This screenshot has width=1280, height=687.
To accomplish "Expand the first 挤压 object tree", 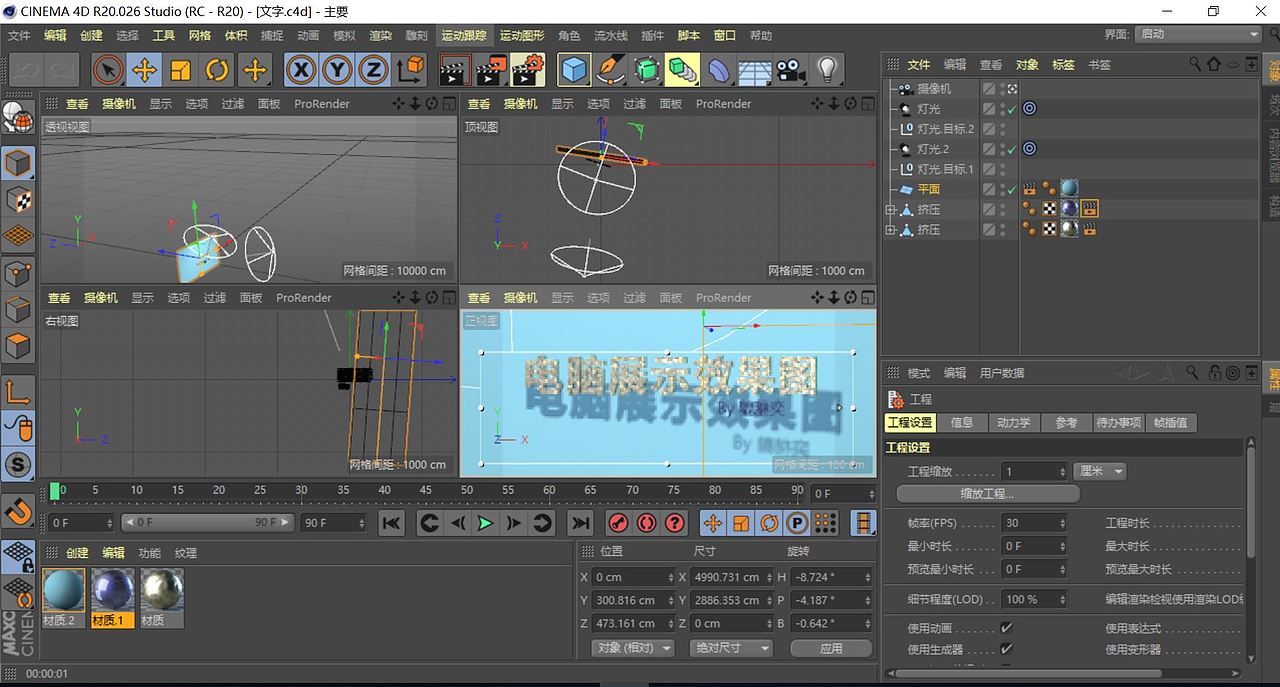I will point(890,209).
